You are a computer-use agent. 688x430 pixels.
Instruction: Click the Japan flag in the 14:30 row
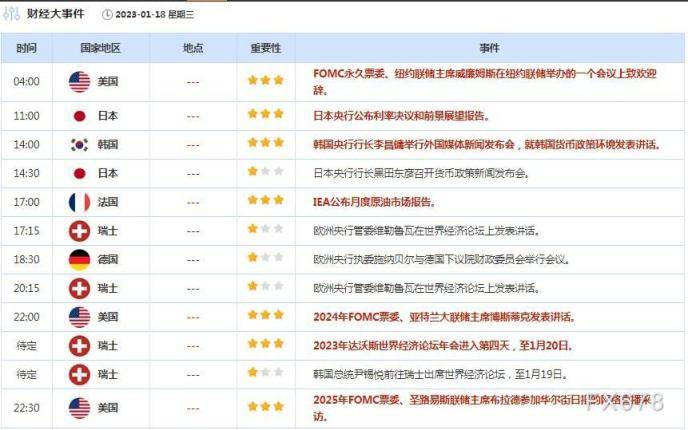coord(79,174)
